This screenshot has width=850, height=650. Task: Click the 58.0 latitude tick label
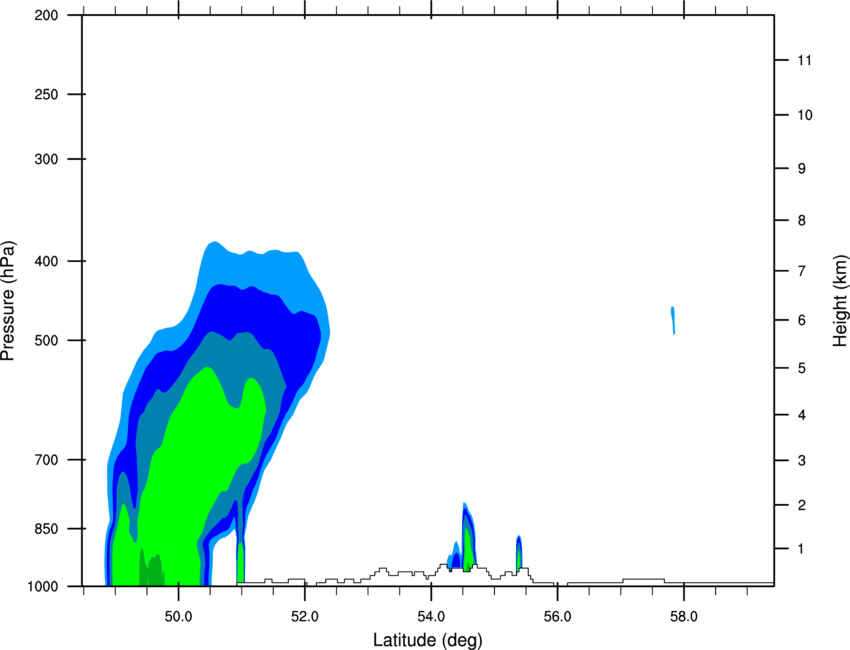(x=684, y=617)
